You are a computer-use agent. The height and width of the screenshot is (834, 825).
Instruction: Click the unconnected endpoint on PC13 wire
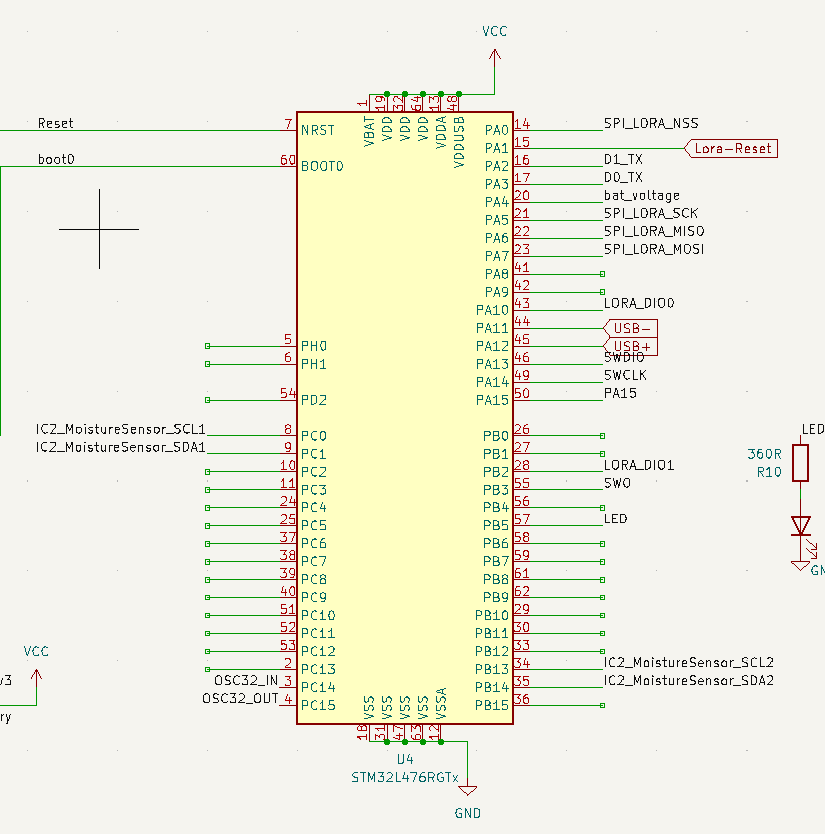[207, 669]
